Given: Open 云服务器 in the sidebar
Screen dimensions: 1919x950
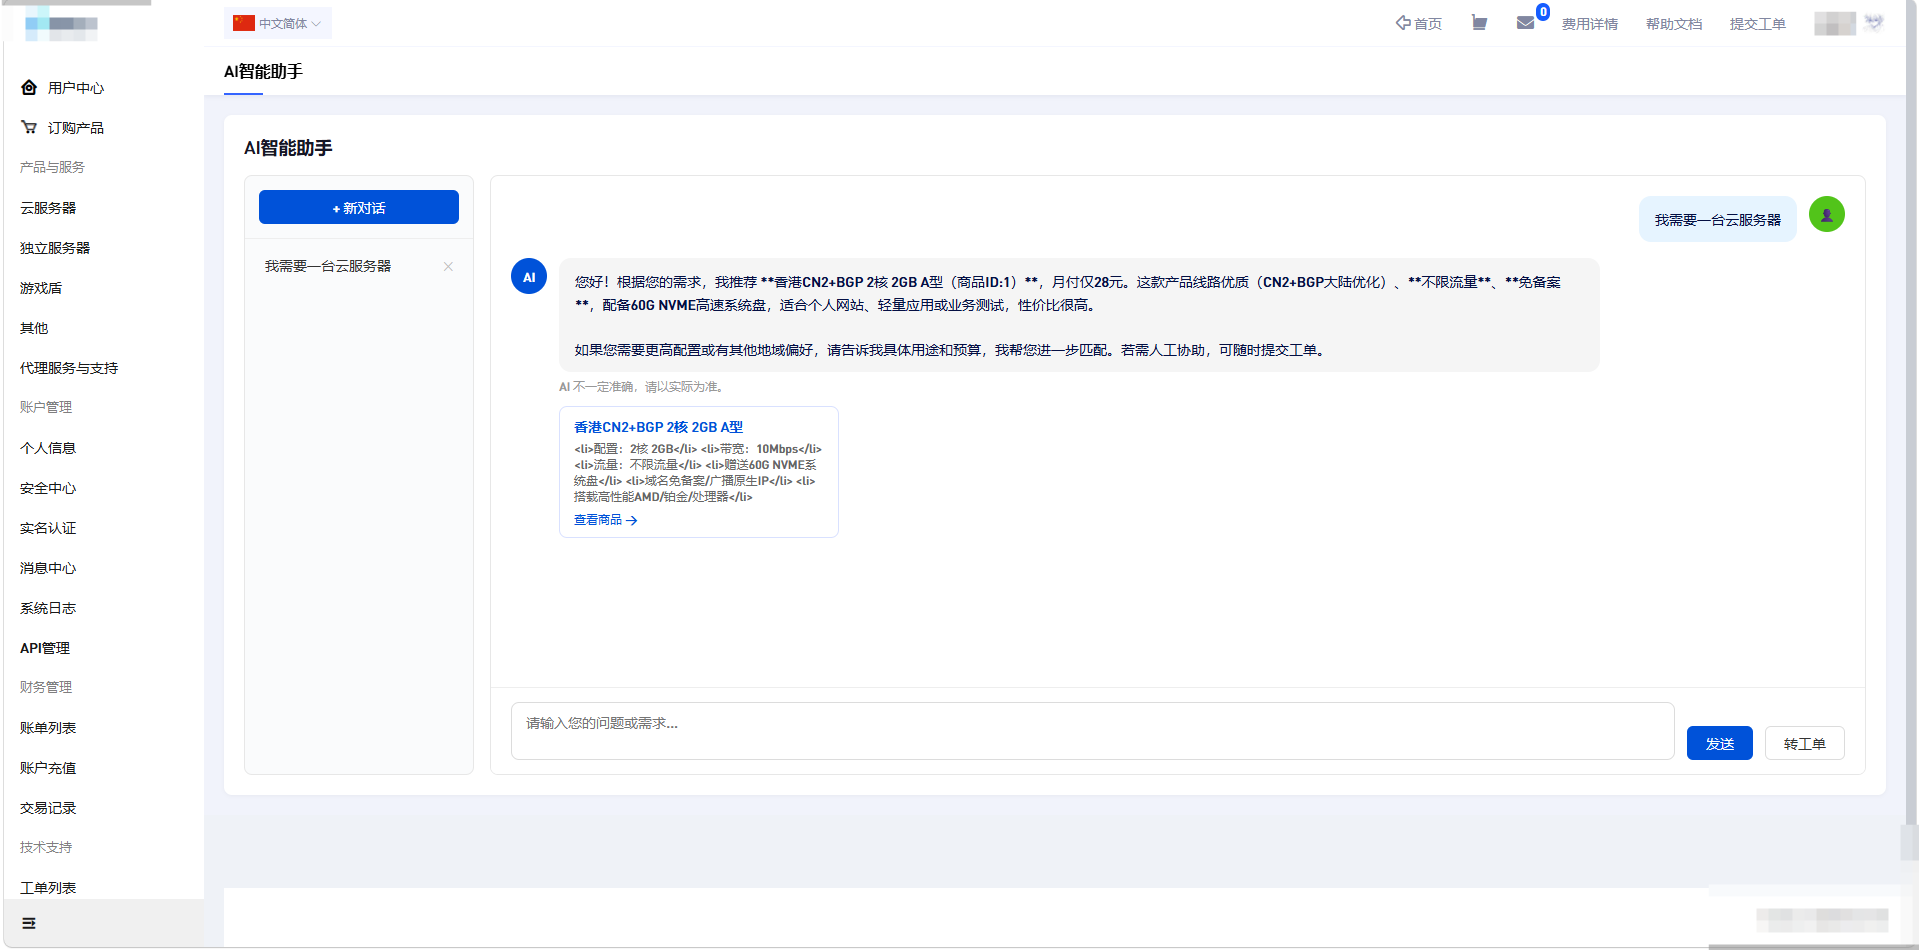Looking at the screenshot, I should tap(48, 208).
